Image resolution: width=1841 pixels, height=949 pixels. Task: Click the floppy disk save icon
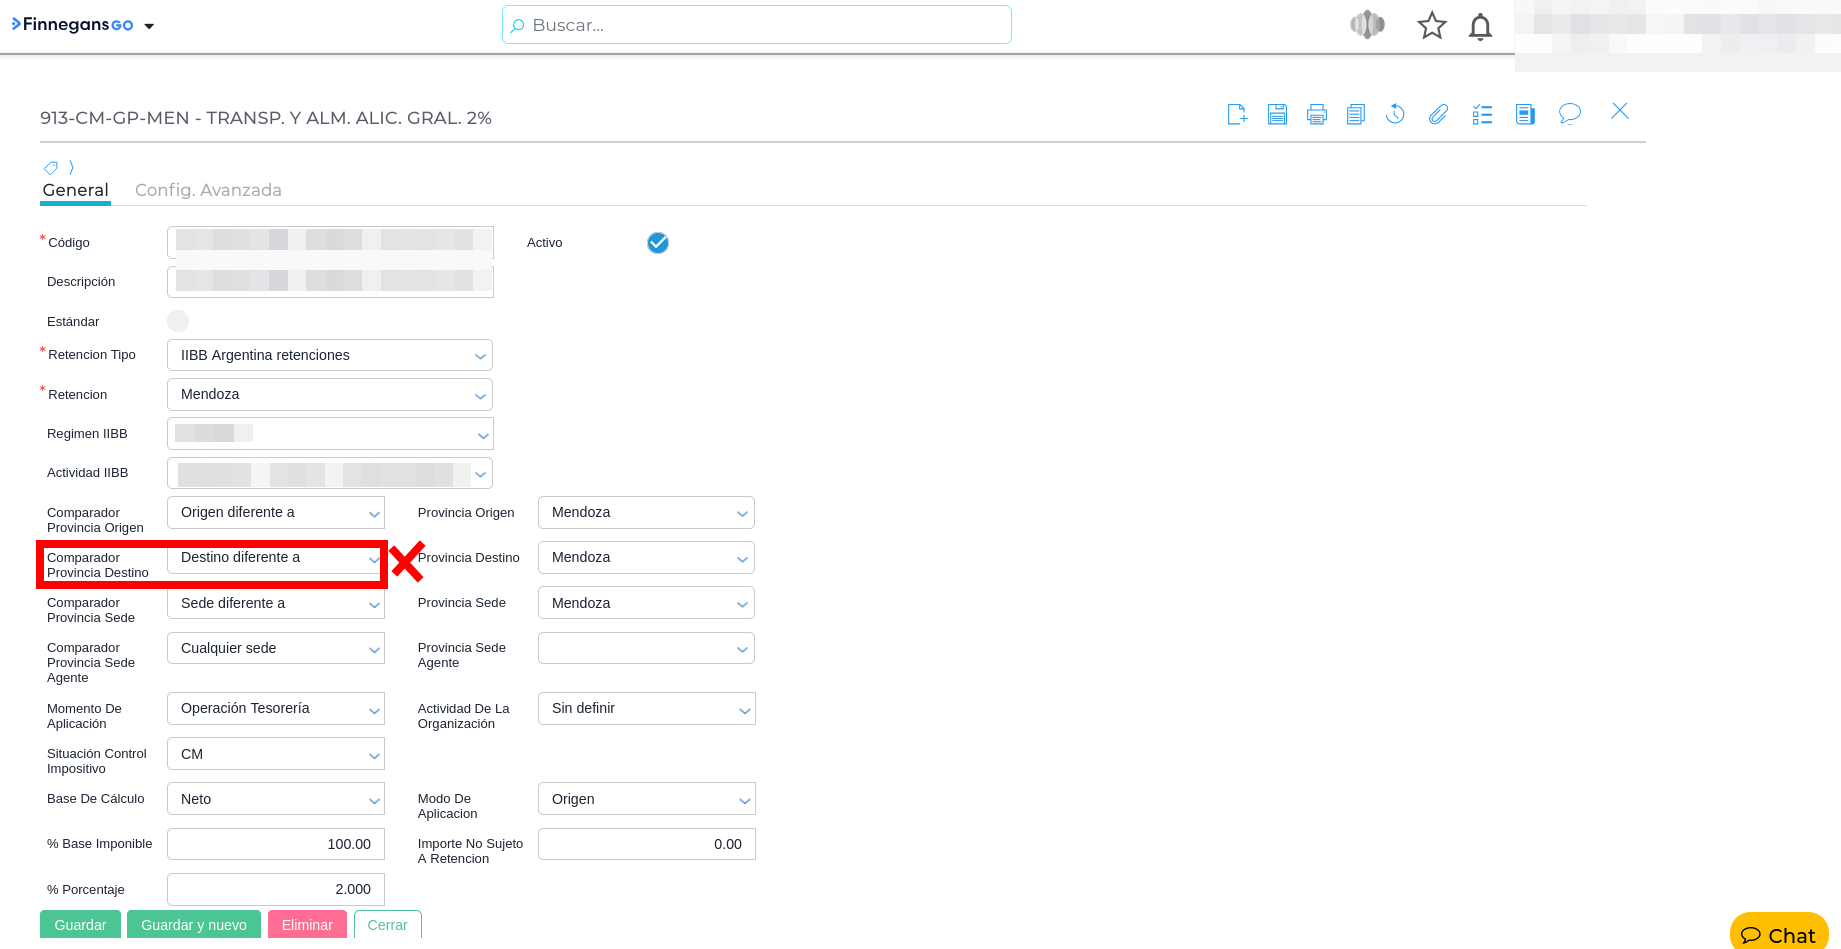click(x=1277, y=114)
